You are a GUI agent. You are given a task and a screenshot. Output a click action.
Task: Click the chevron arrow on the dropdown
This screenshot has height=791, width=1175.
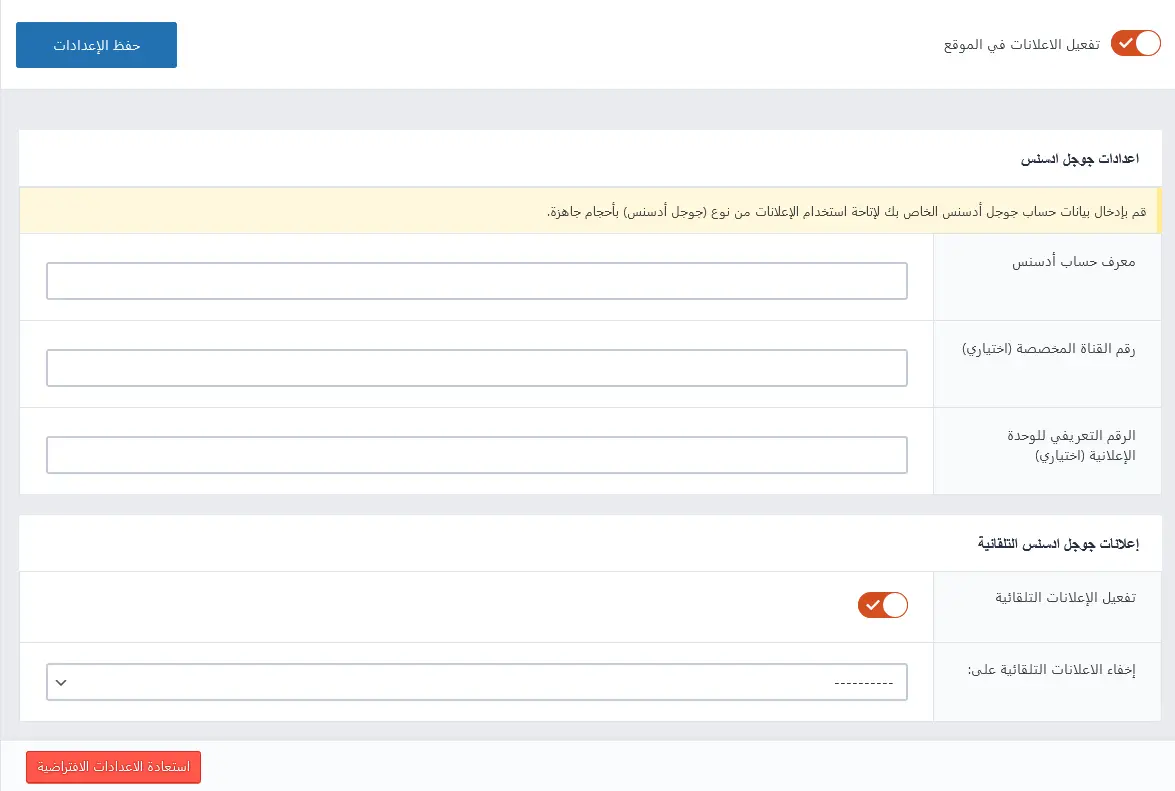pyautogui.click(x=61, y=682)
